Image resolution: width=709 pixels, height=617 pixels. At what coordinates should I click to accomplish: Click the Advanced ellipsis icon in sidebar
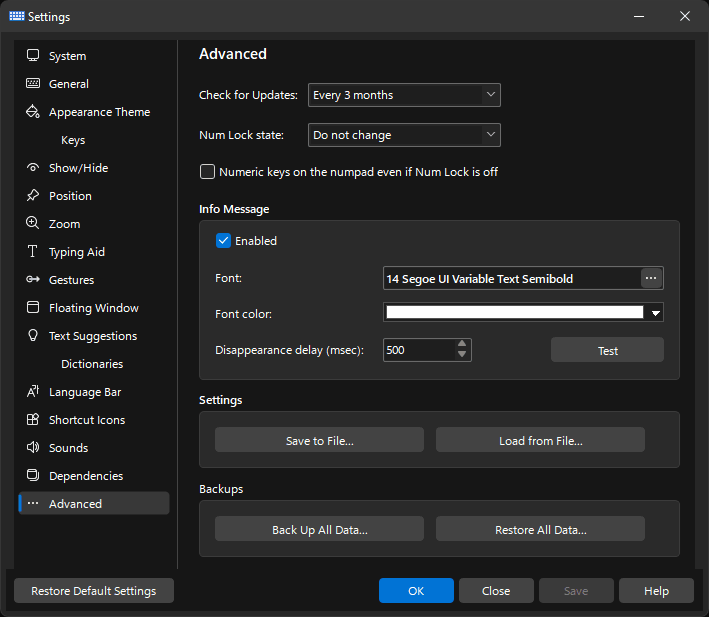tap(33, 503)
